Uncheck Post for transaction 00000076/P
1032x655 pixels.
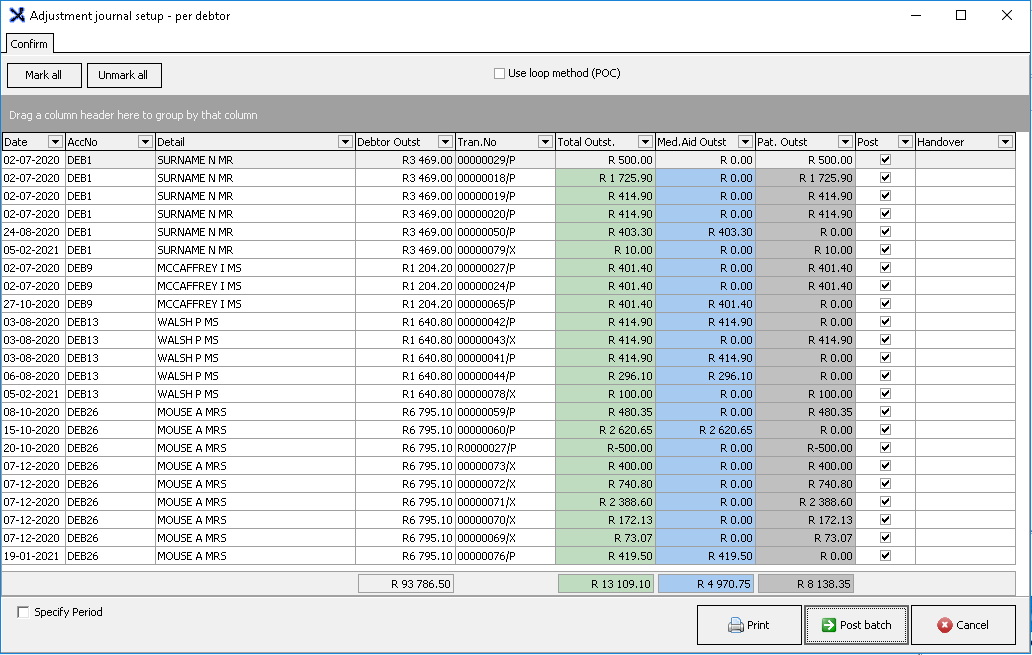click(885, 556)
